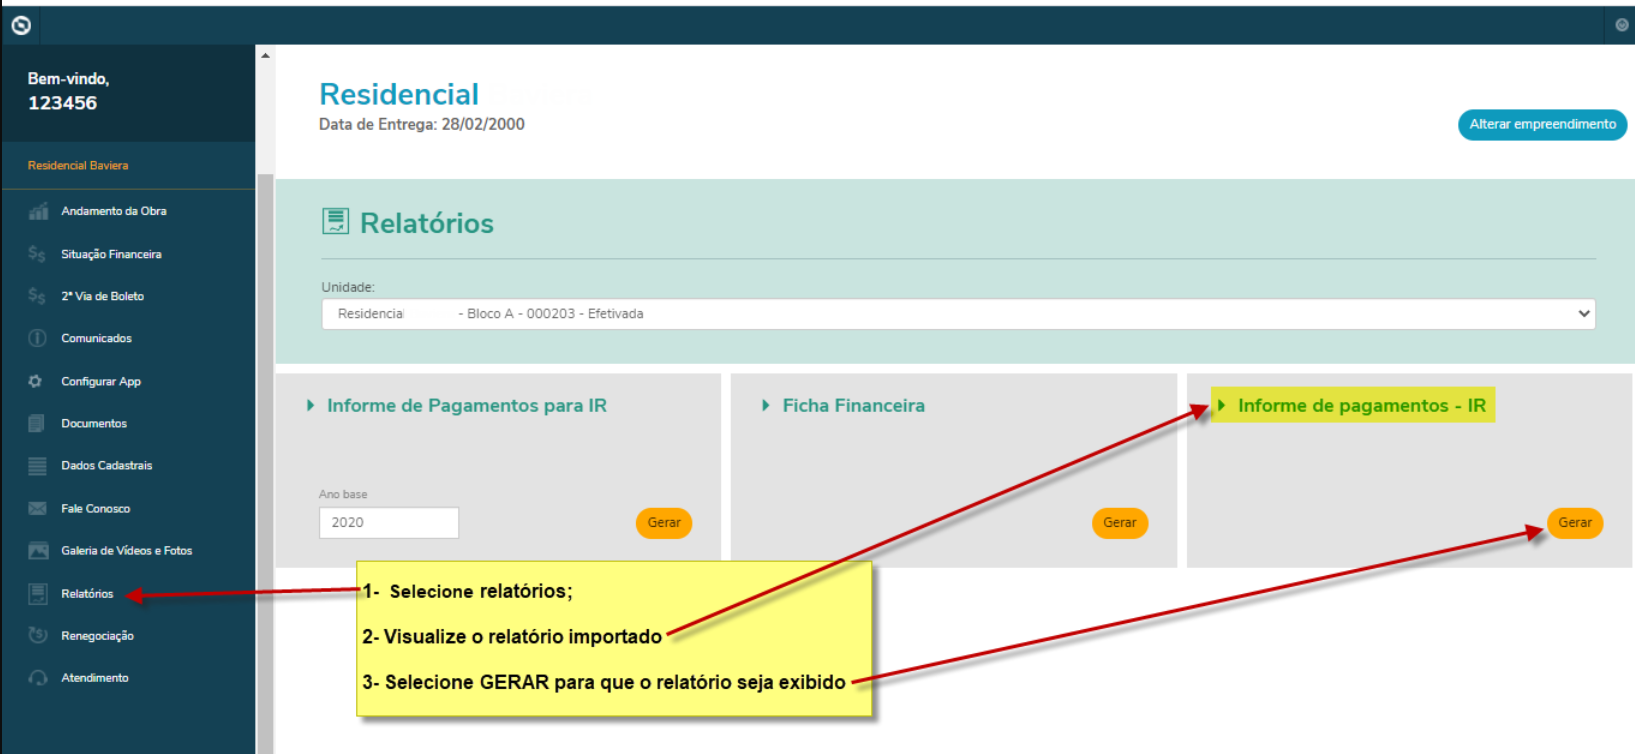Click the Informe de Pagamentos para IR title
1635x754 pixels.
[x=467, y=405]
